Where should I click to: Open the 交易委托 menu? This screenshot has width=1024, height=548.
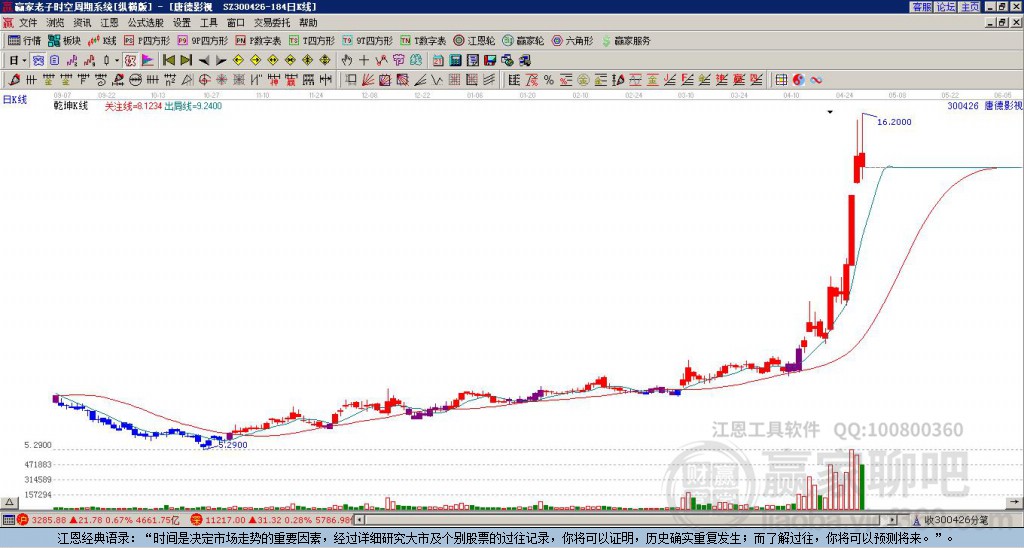tap(272, 23)
